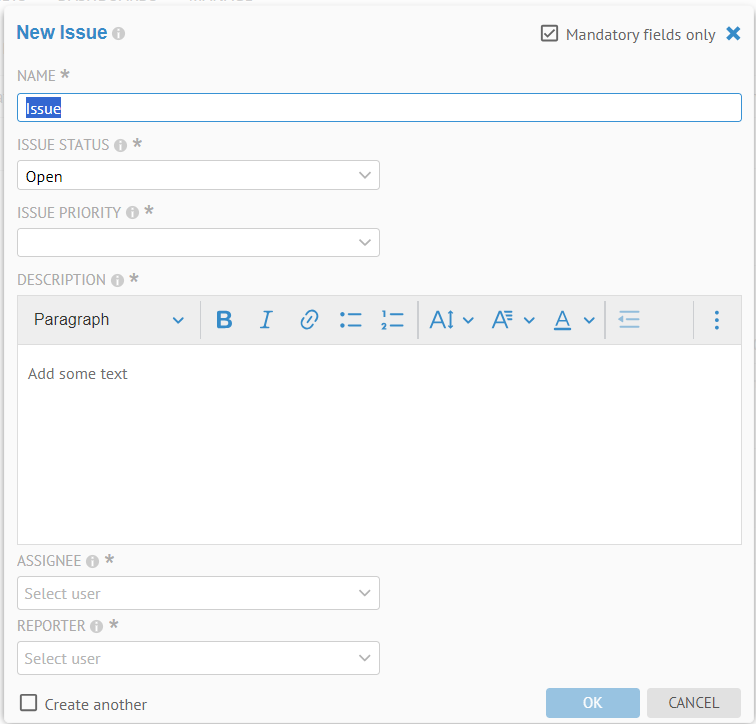The height and width of the screenshot is (724, 756).
Task: Add a numbered list
Action: click(392, 320)
